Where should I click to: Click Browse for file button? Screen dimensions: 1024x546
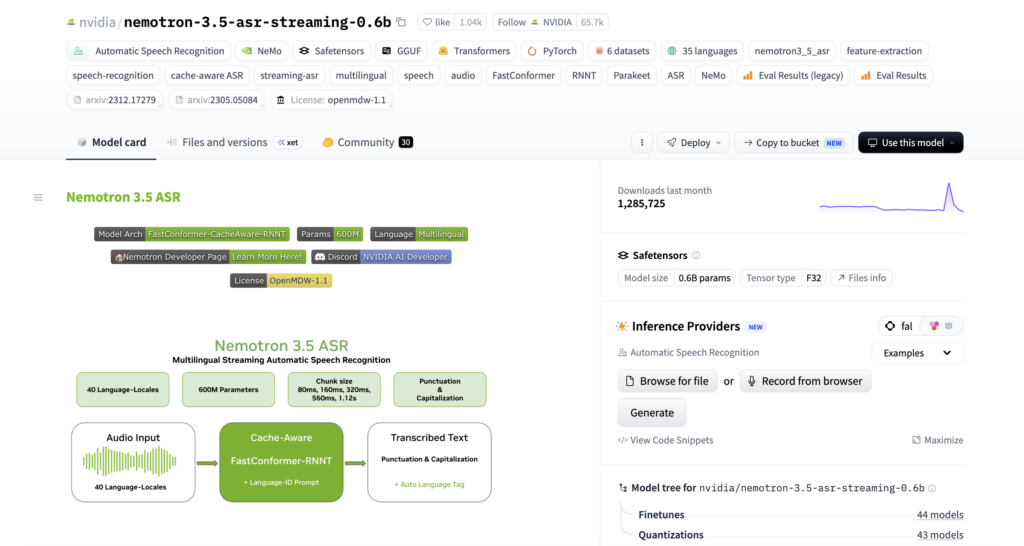pyautogui.click(x=667, y=381)
